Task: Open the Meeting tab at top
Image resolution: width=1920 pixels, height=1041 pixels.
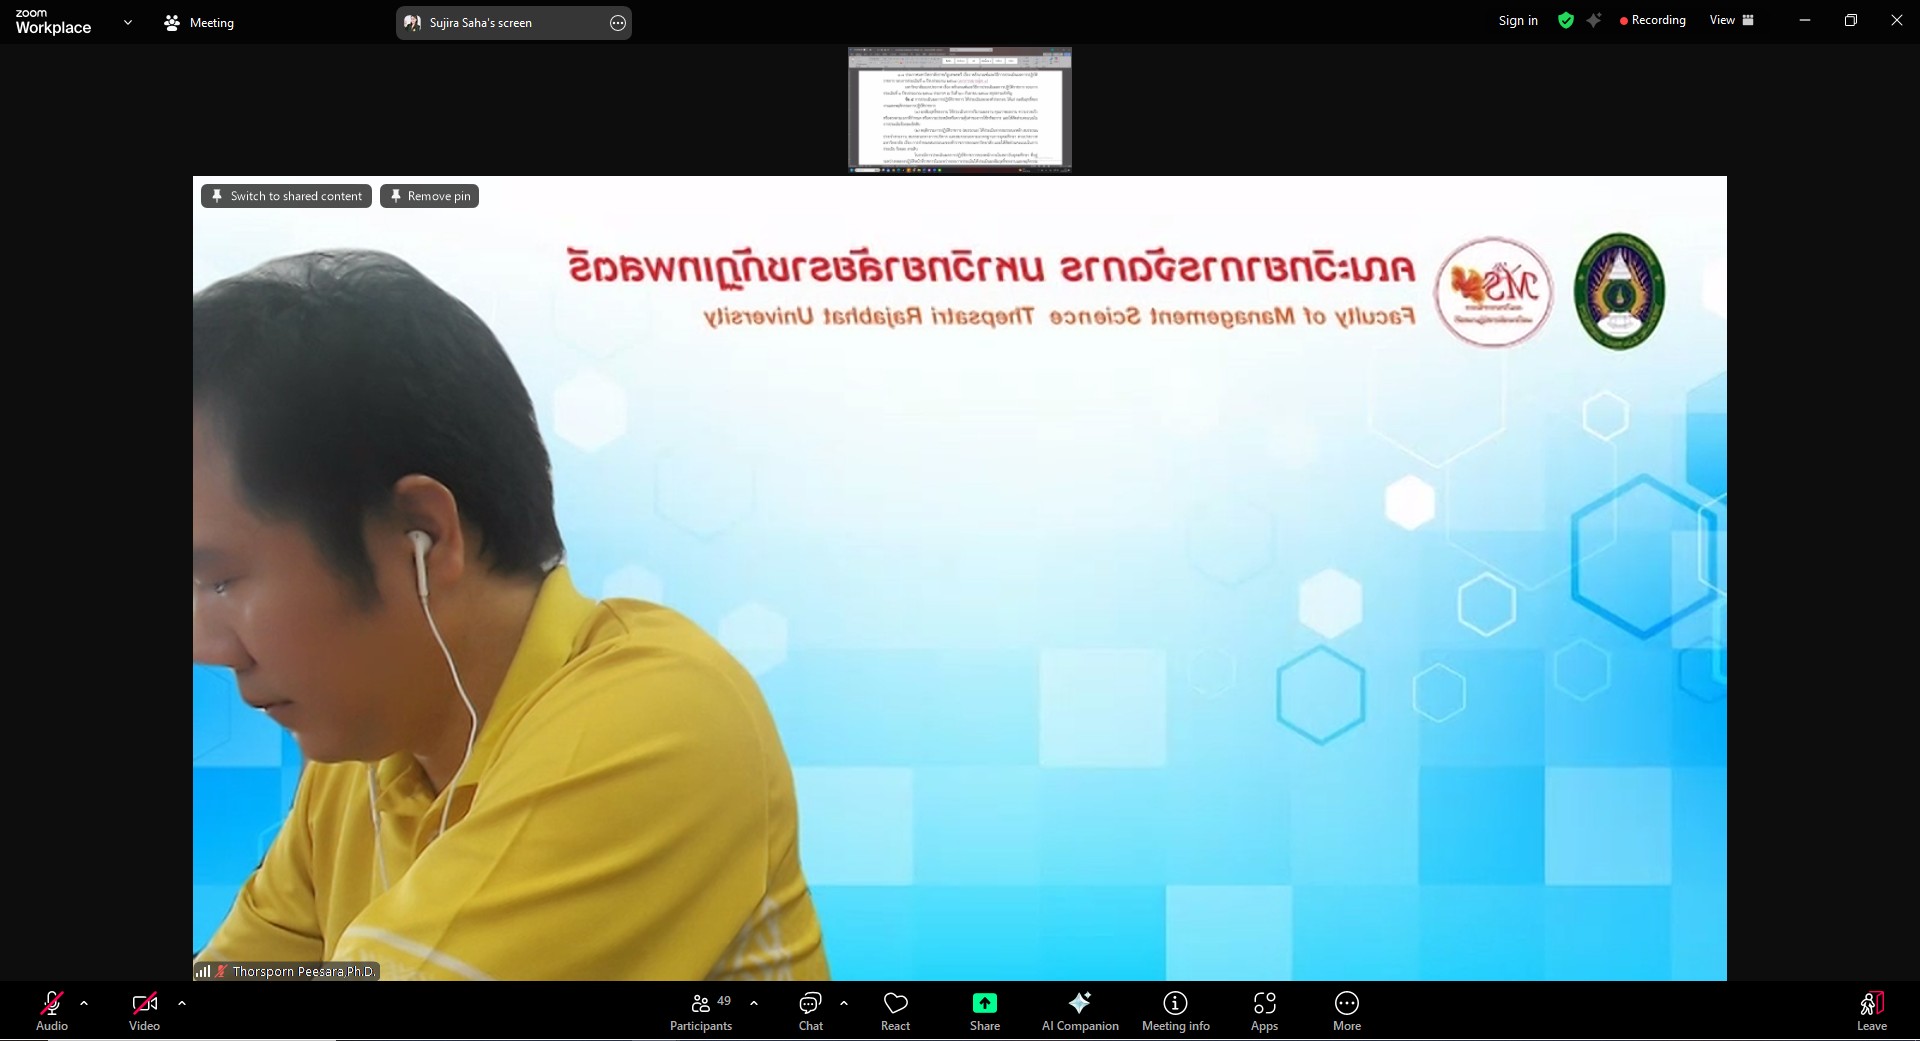Action: [x=199, y=22]
